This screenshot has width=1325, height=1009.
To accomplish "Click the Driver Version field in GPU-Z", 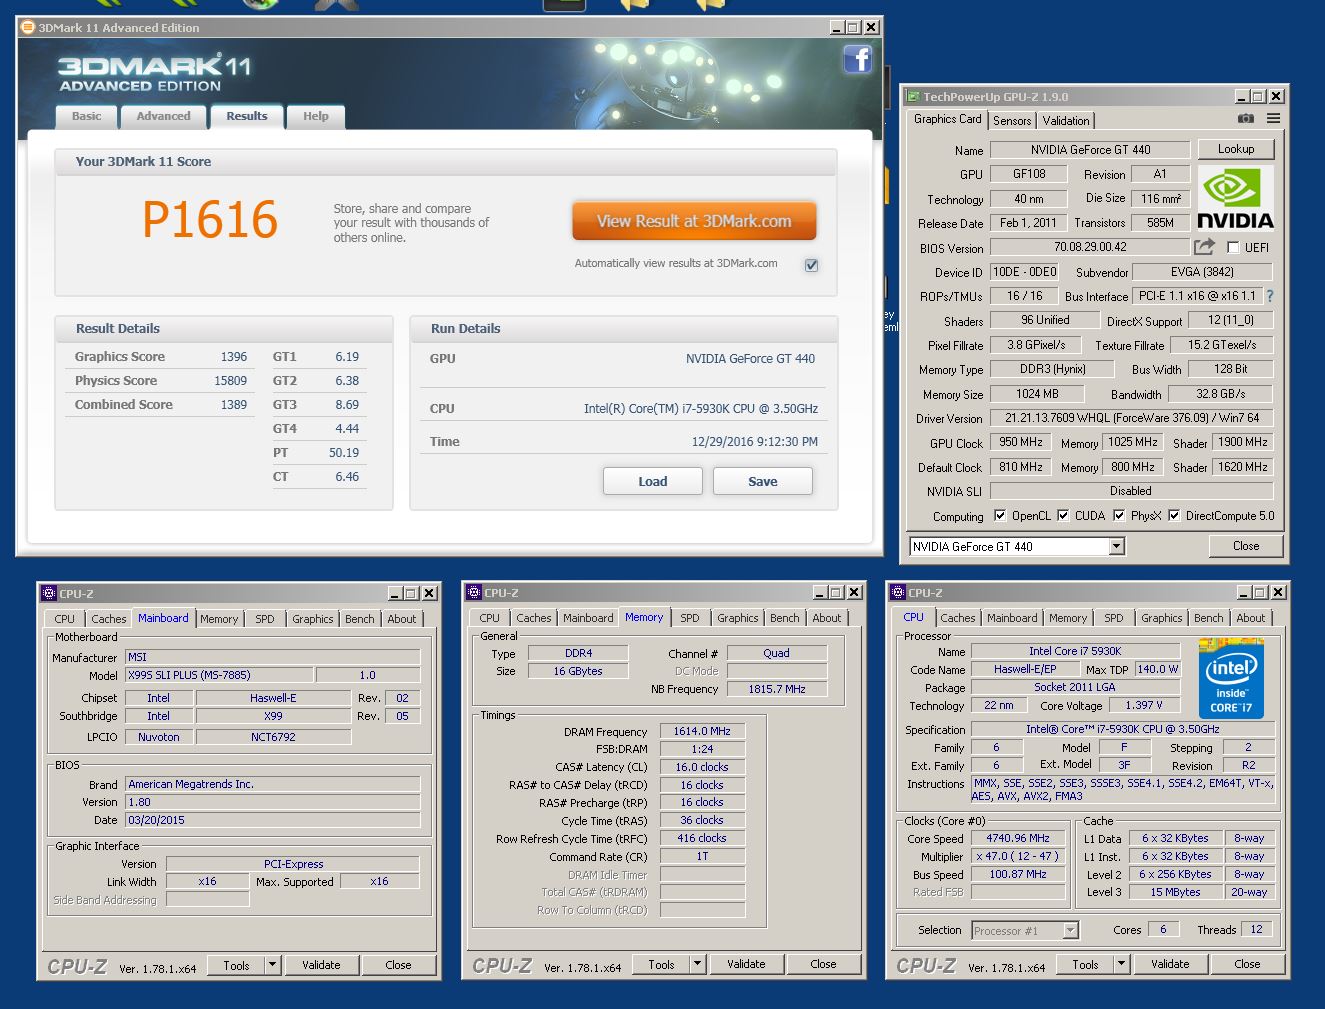I will point(1131,418).
